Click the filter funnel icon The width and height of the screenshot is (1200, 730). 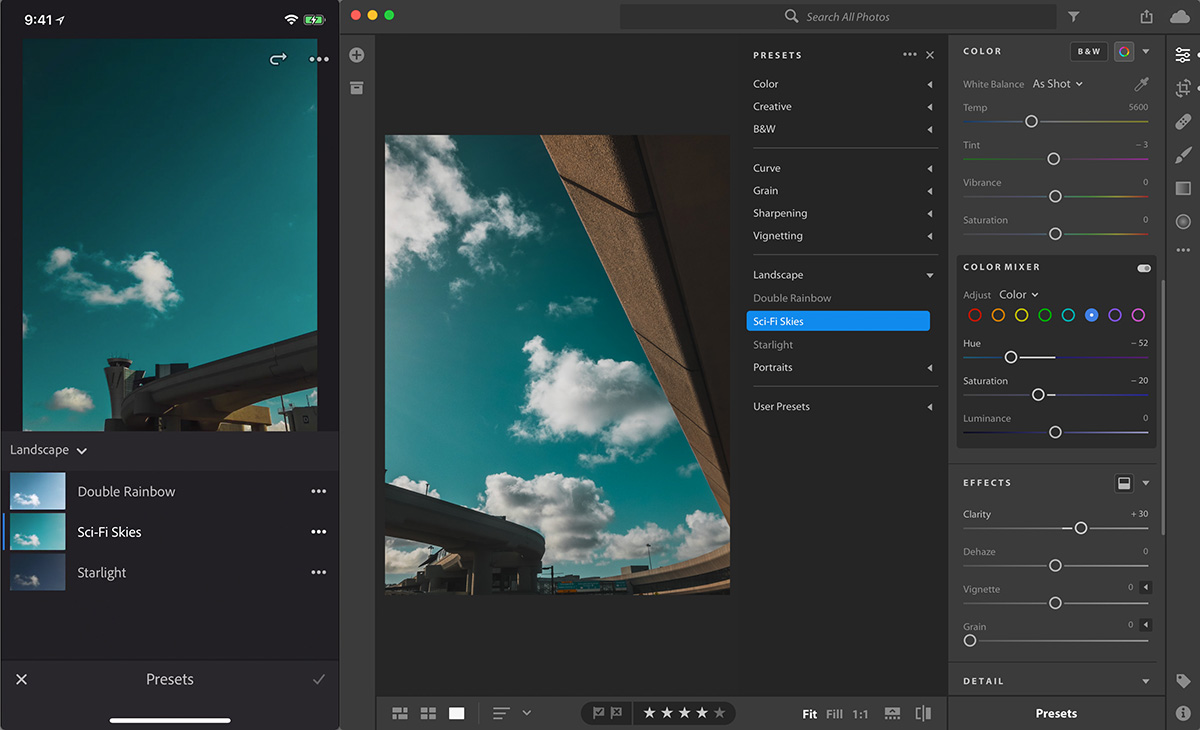[1073, 17]
